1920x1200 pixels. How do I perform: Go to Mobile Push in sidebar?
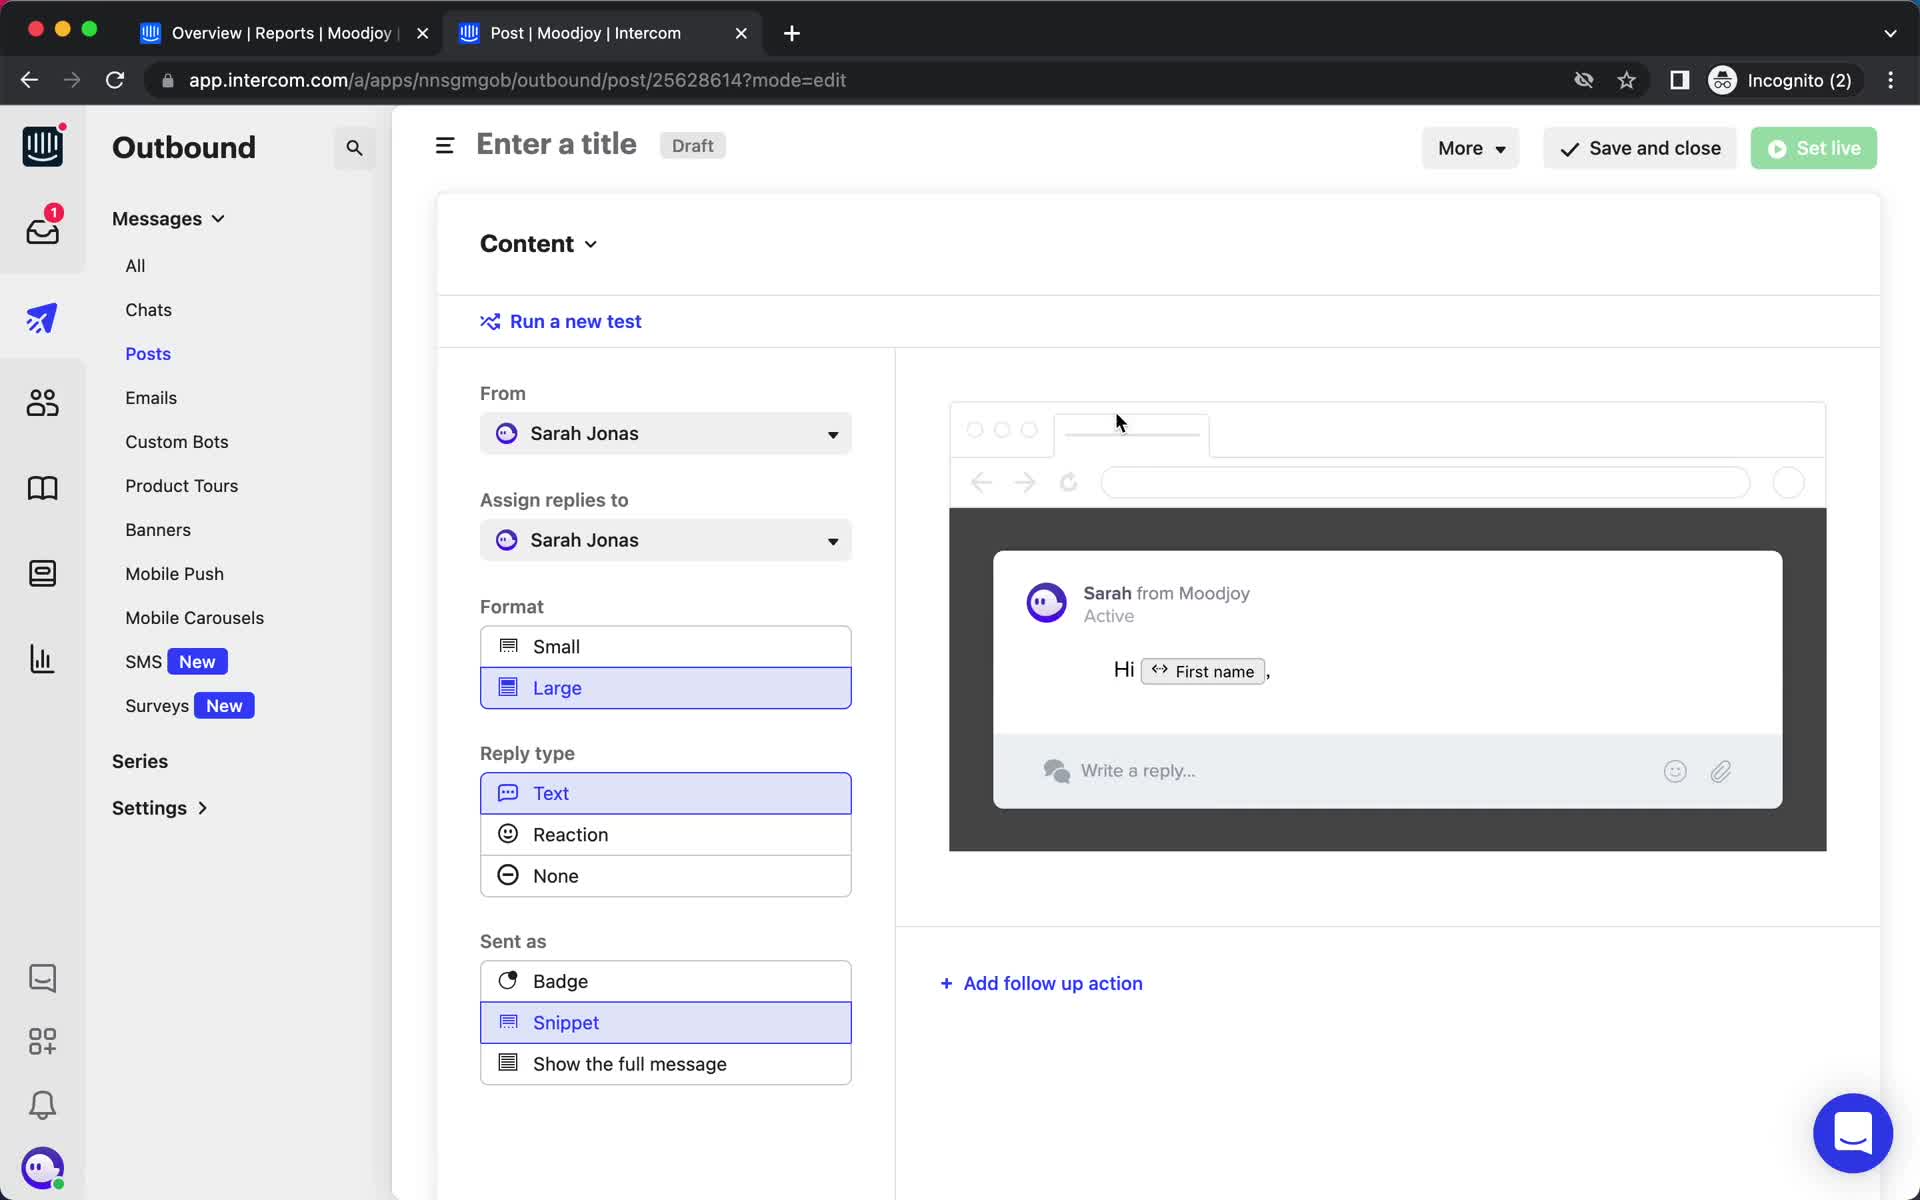point(174,574)
